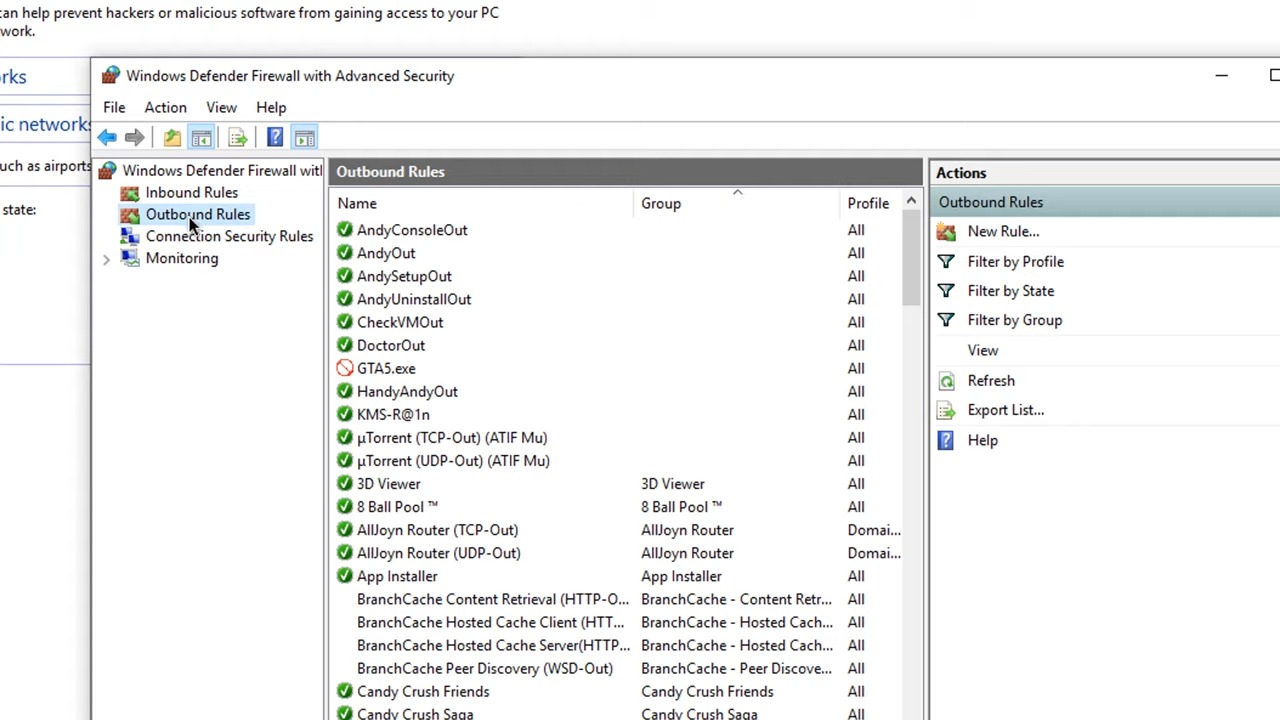The image size is (1280, 720).
Task: Open the File menu
Action: click(x=114, y=107)
